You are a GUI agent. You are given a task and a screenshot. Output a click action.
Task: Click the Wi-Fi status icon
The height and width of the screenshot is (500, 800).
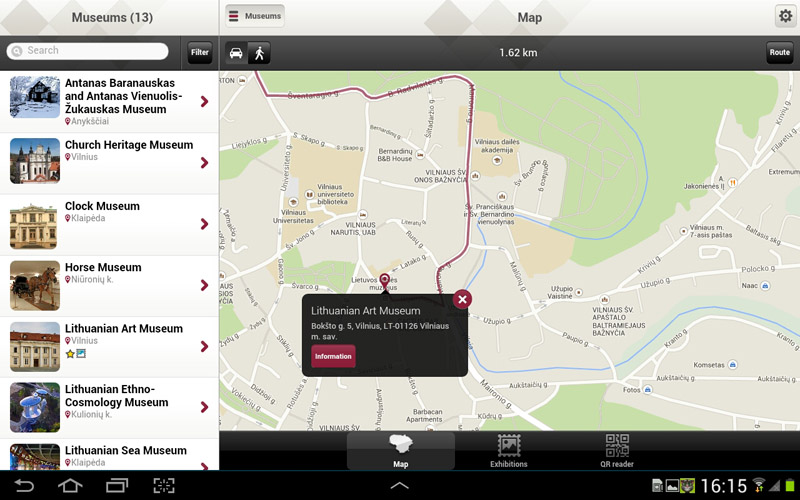click(x=759, y=485)
